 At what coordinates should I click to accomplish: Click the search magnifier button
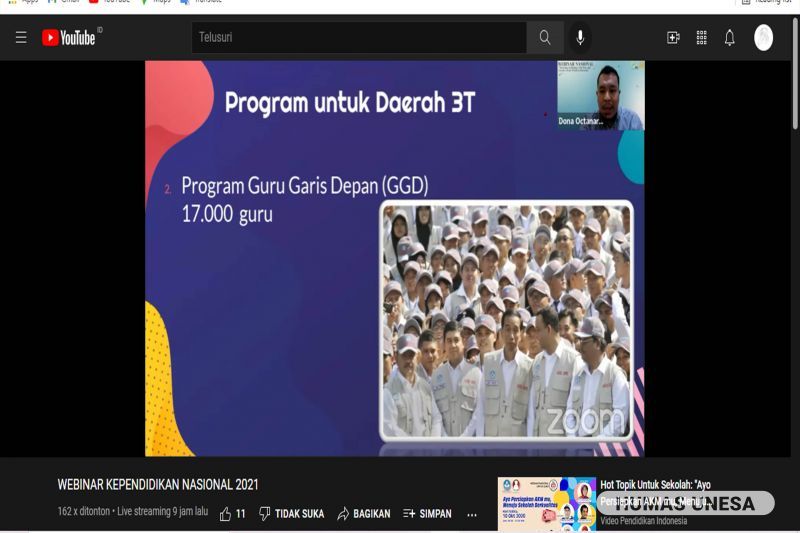point(545,37)
